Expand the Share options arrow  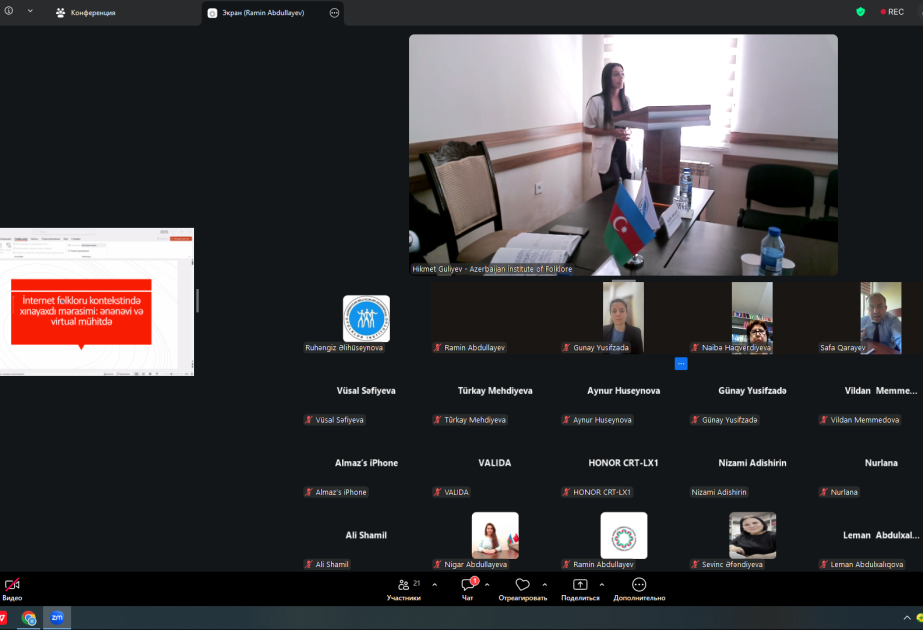(x=602, y=585)
